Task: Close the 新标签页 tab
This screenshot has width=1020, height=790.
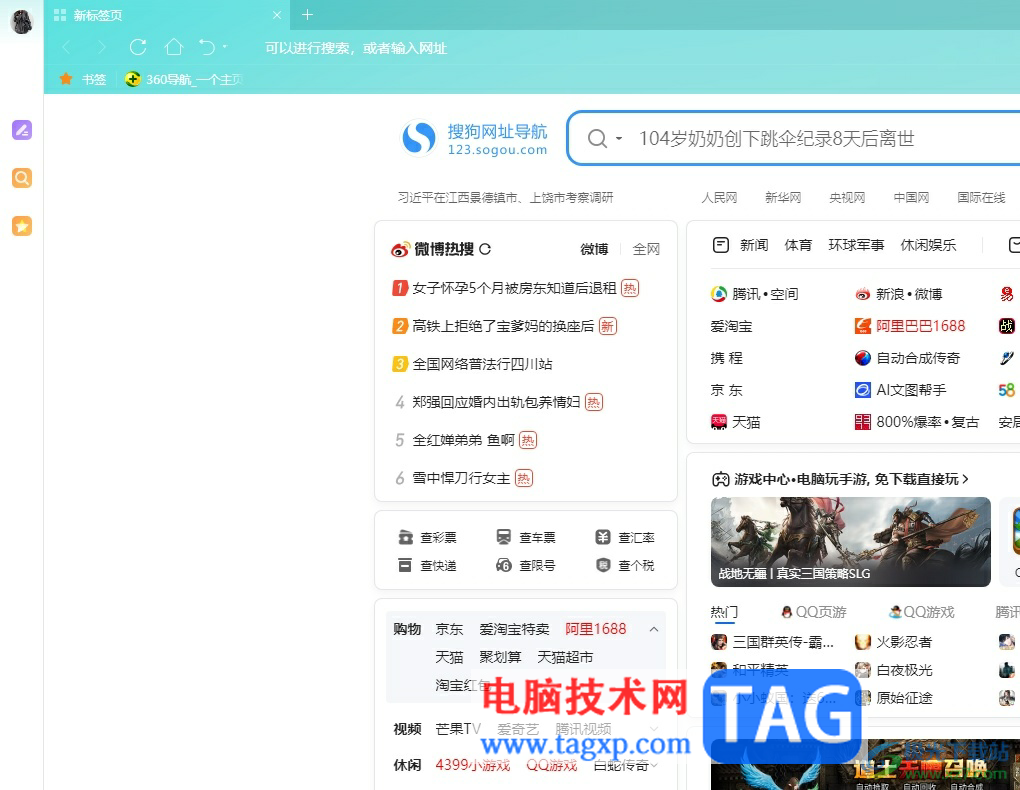Action: [x=276, y=15]
